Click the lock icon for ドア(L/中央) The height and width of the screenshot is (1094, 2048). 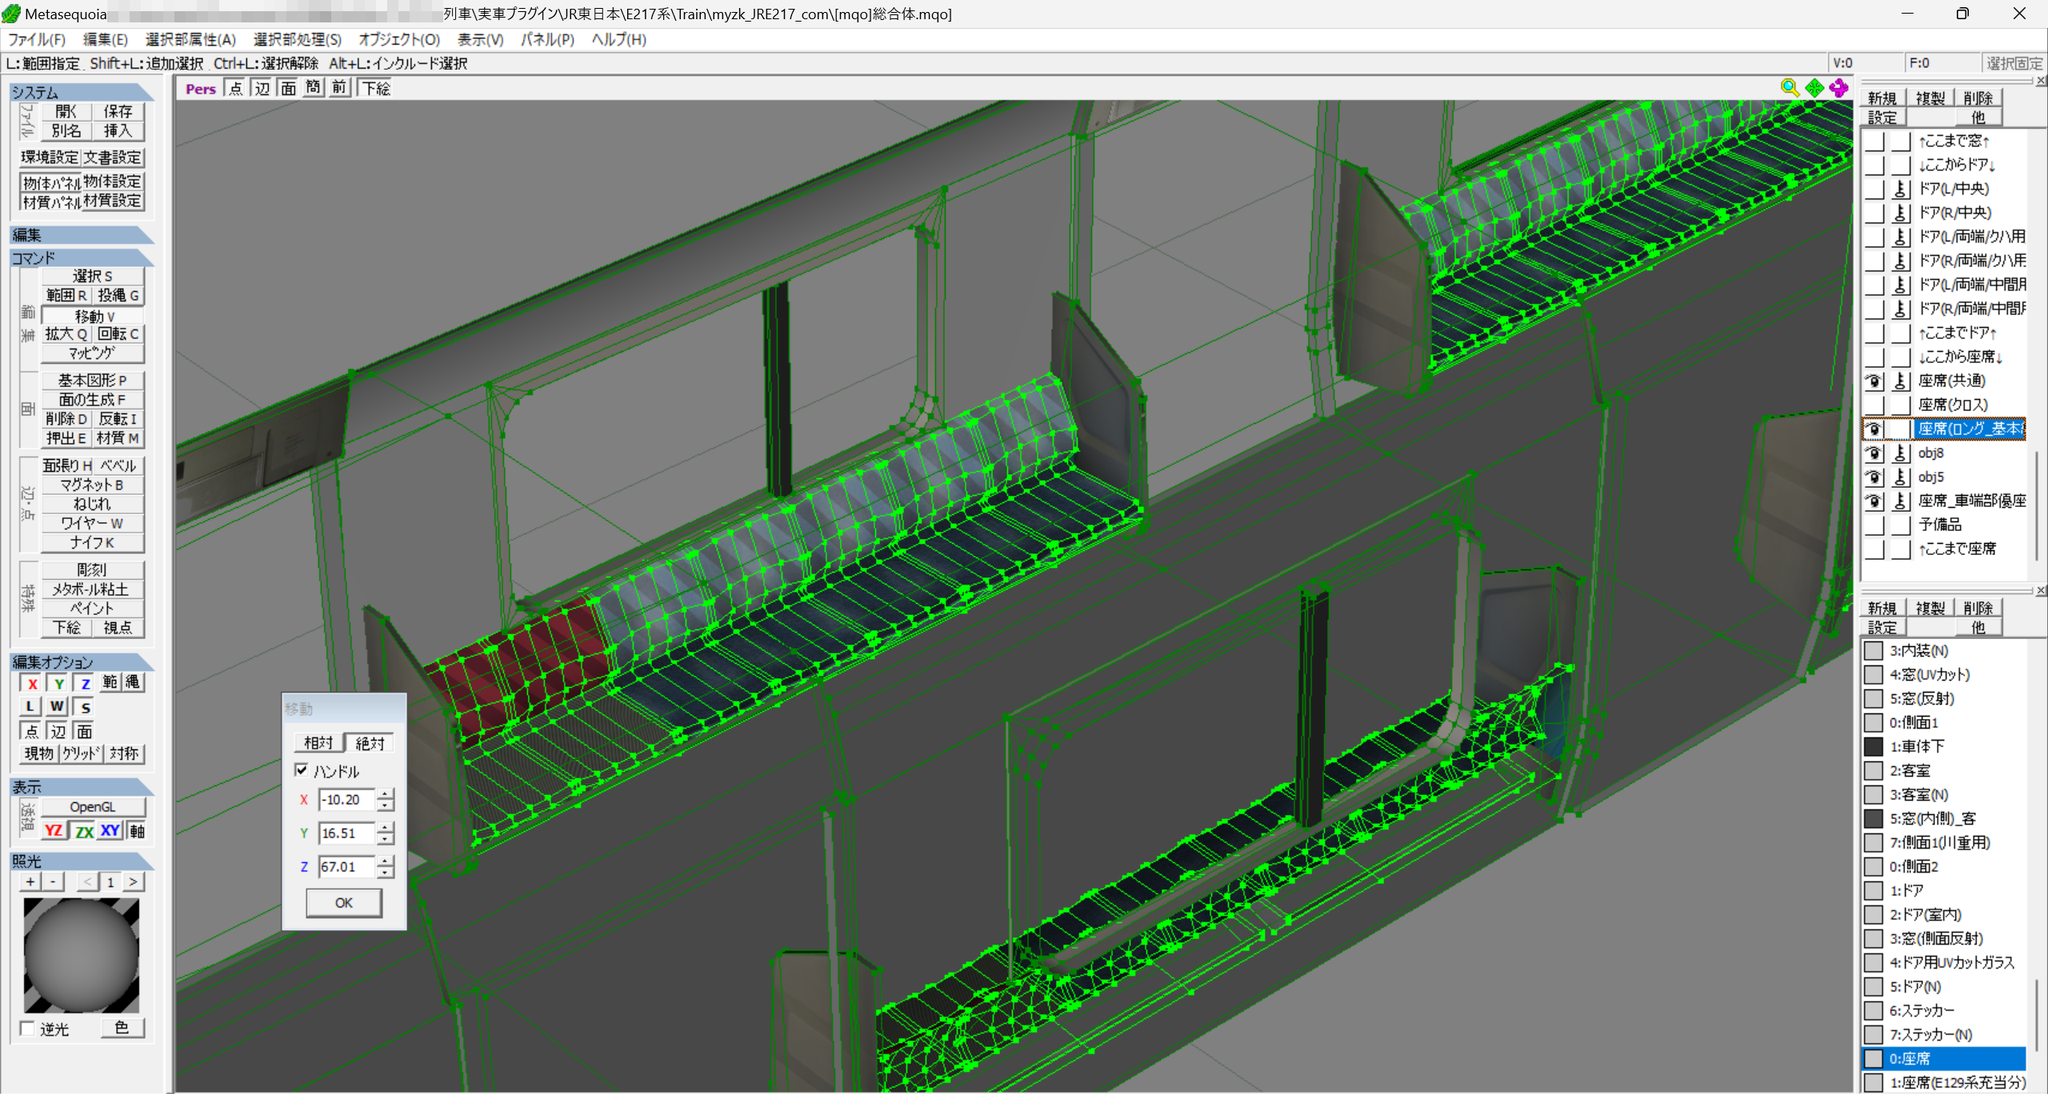(x=1901, y=188)
